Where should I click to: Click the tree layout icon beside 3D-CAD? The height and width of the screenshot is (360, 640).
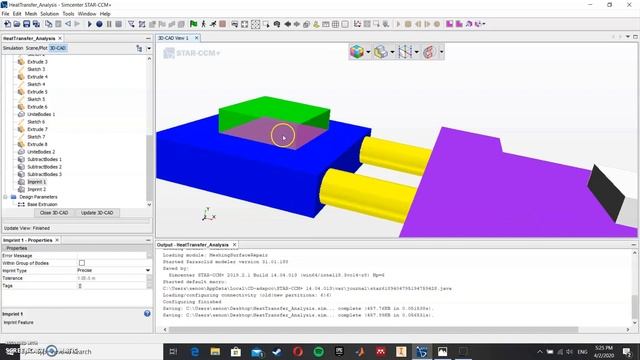click(139, 49)
